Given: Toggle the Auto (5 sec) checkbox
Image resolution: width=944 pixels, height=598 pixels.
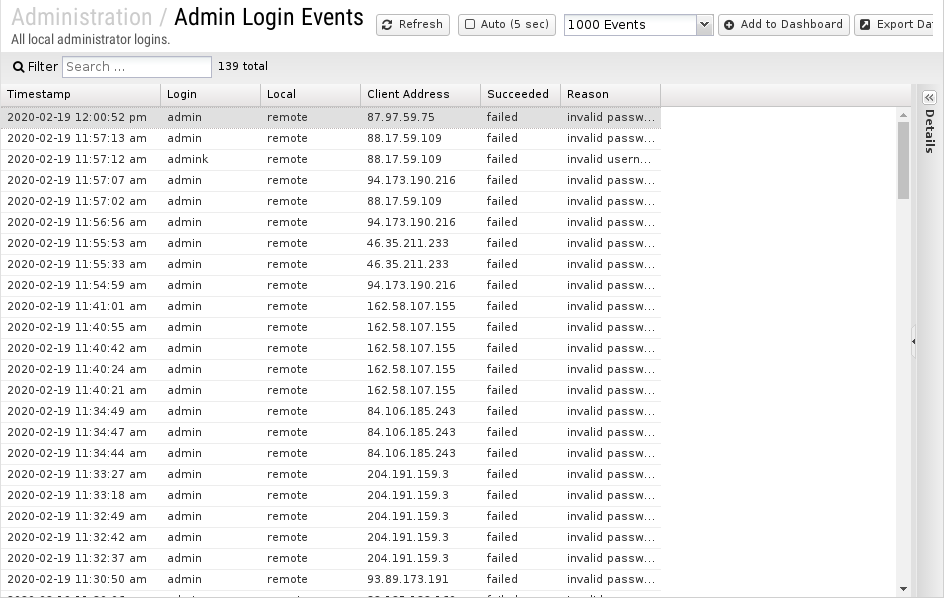Looking at the screenshot, I should pos(470,25).
